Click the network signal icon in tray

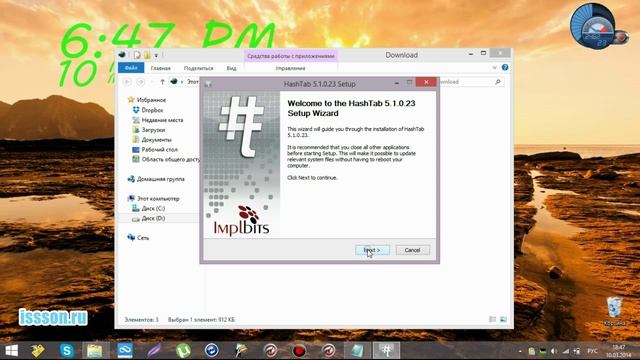(565, 351)
